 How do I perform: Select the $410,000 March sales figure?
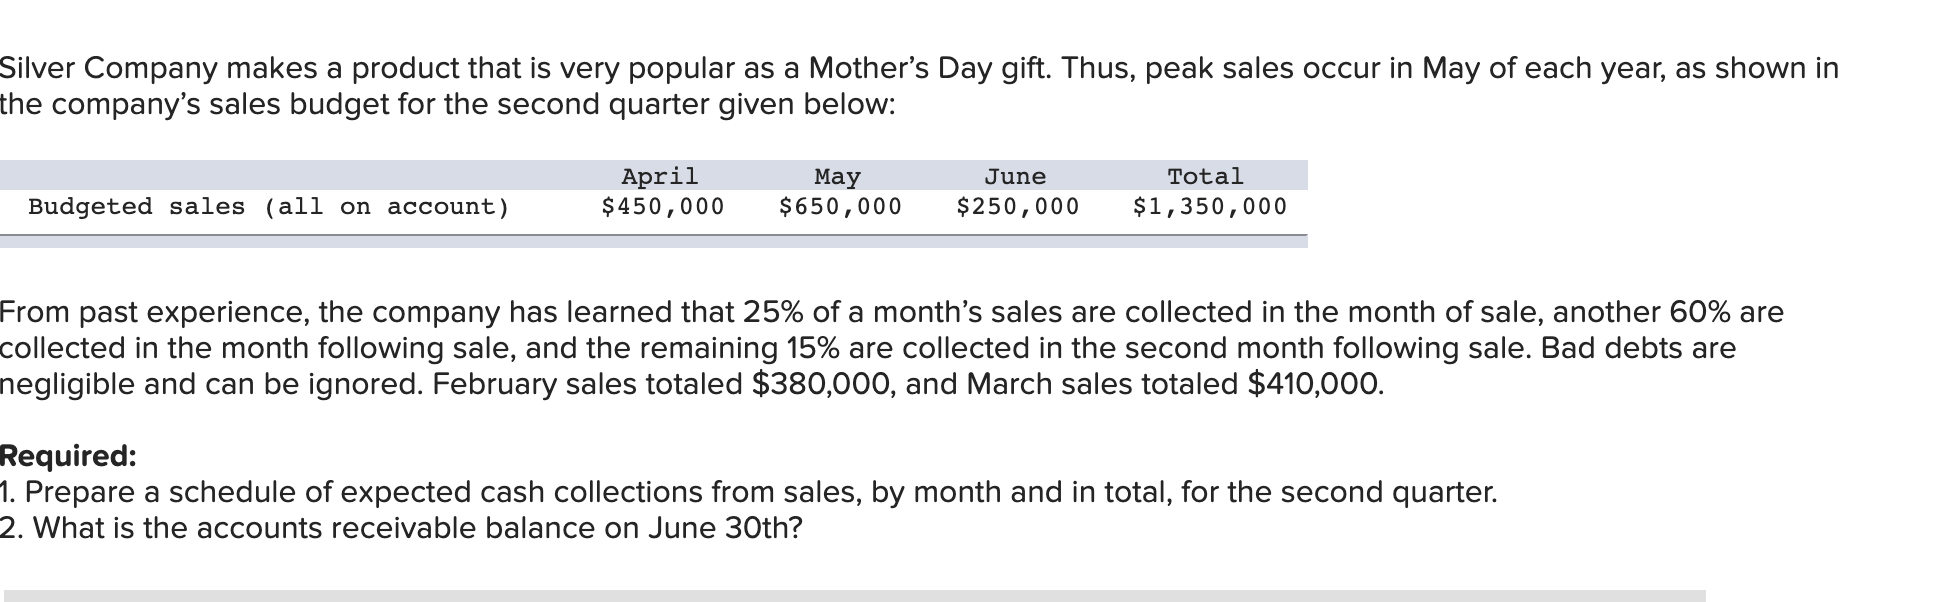[1315, 384]
